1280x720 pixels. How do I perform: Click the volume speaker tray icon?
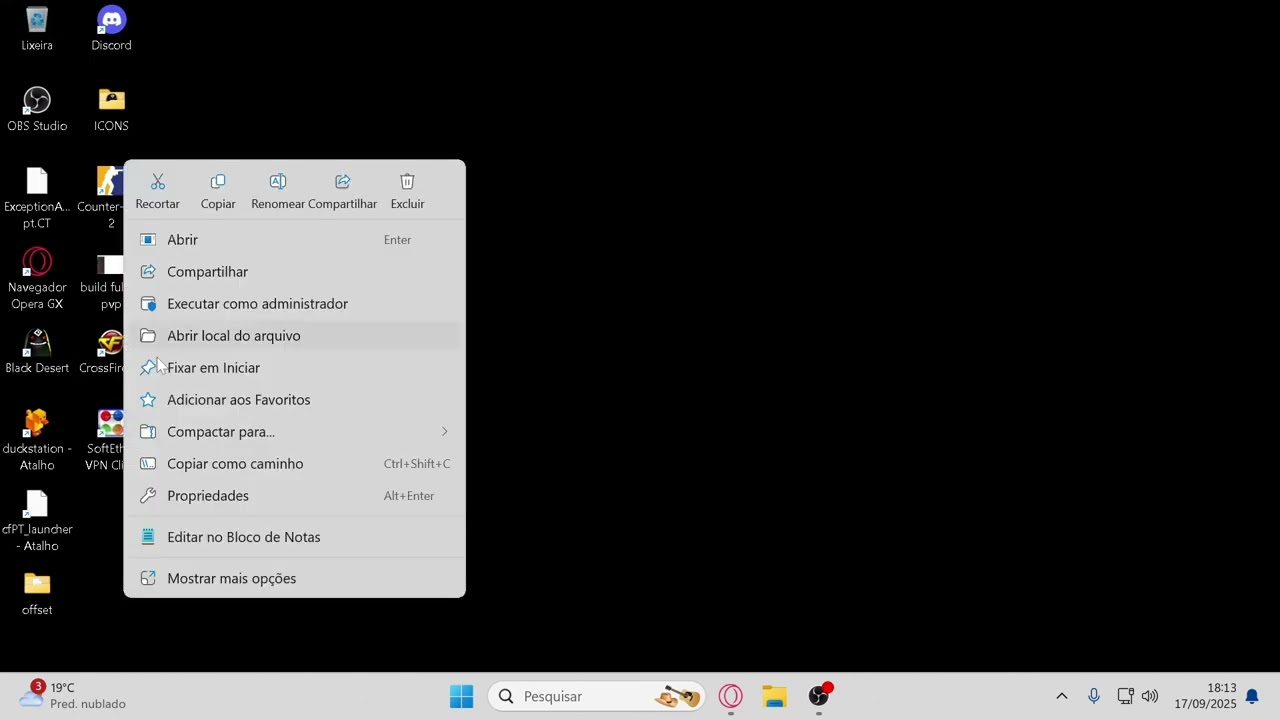tap(1150, 696)
